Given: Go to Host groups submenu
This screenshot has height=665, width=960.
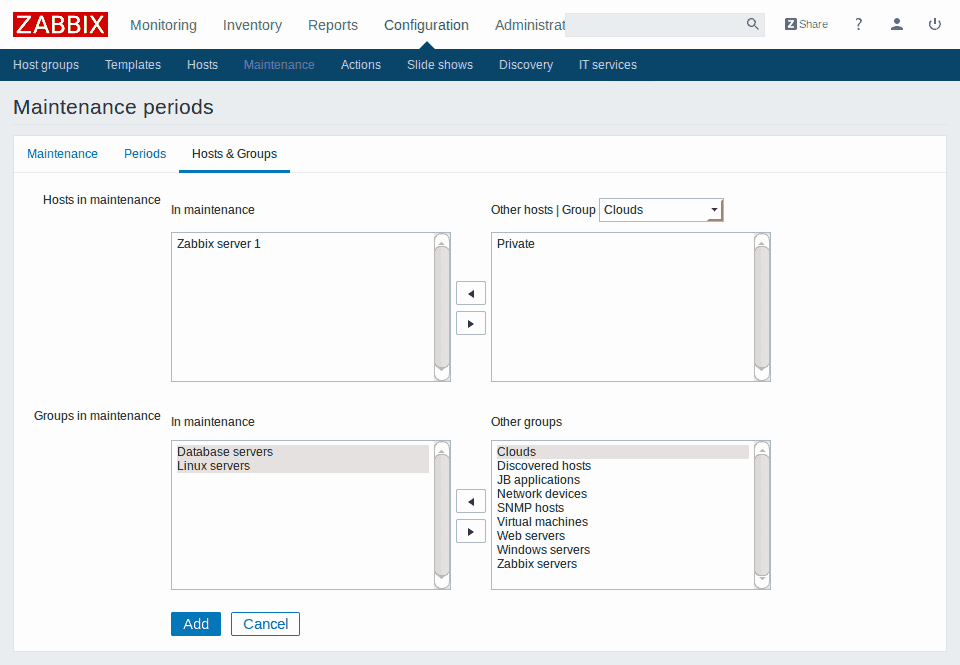Looking at the screenshot, I should pyautogui.click(x=46, y=65).
